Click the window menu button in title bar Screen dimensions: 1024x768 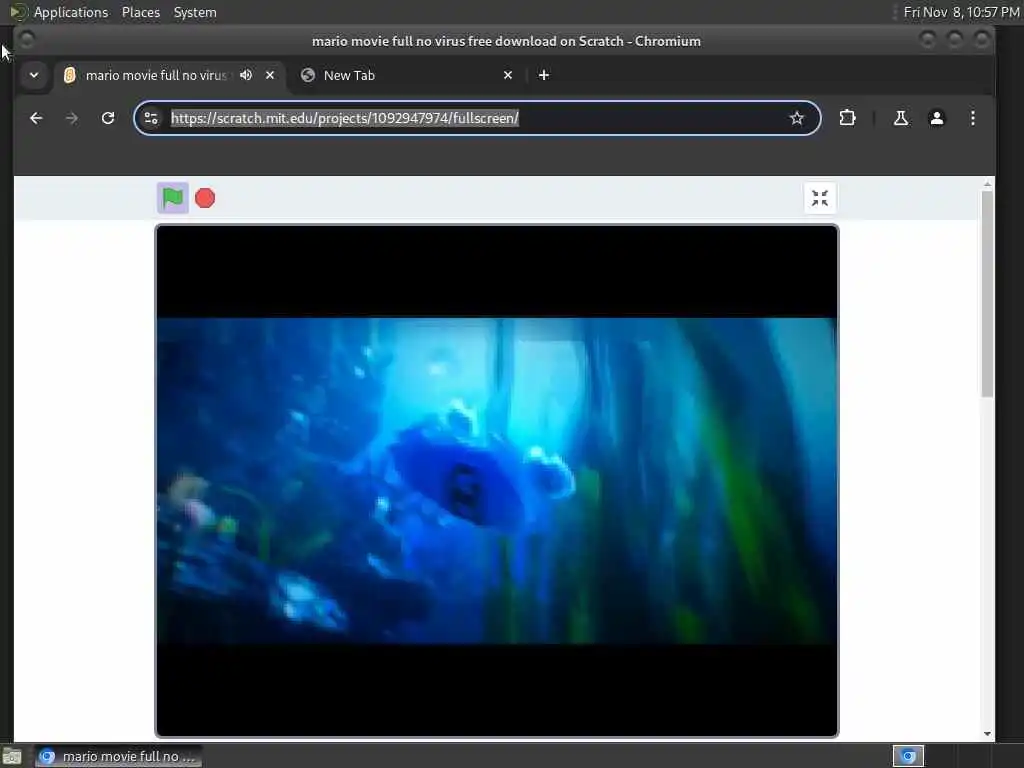point(27,40)
